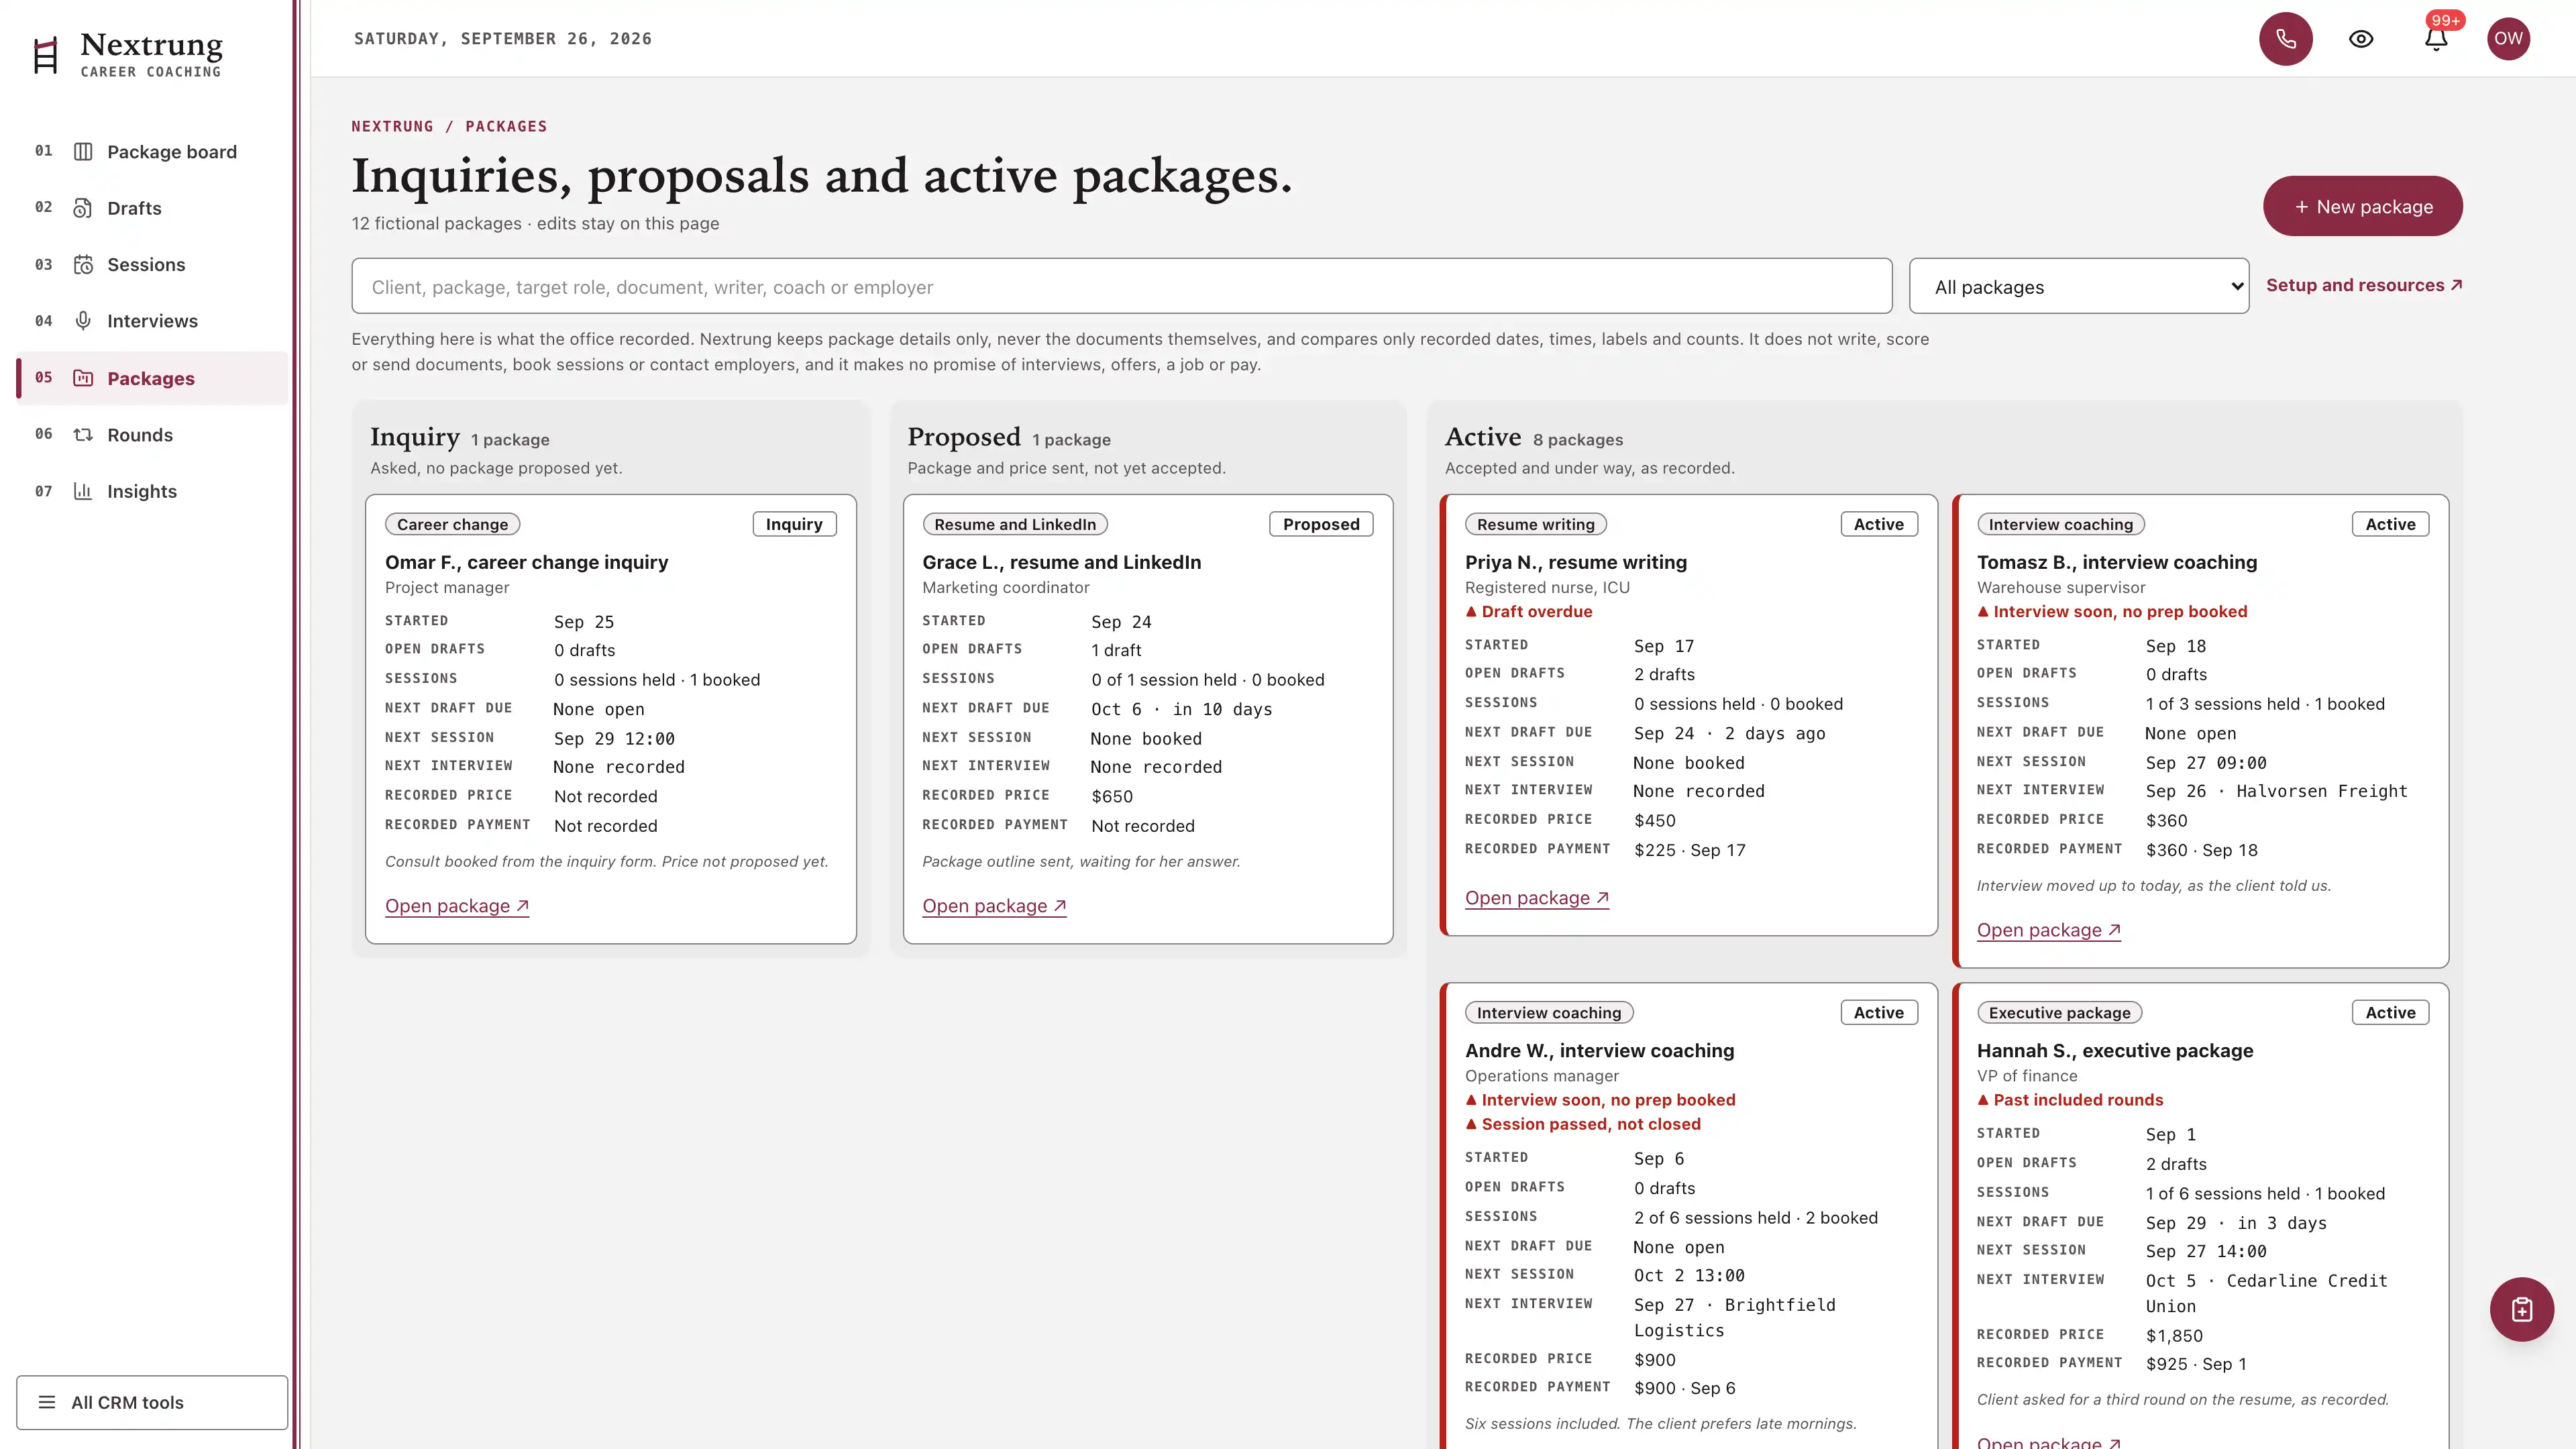Click Active badge on Priya N. card
Viewport: 2576px width, 1449px height.
point(1878,524)
